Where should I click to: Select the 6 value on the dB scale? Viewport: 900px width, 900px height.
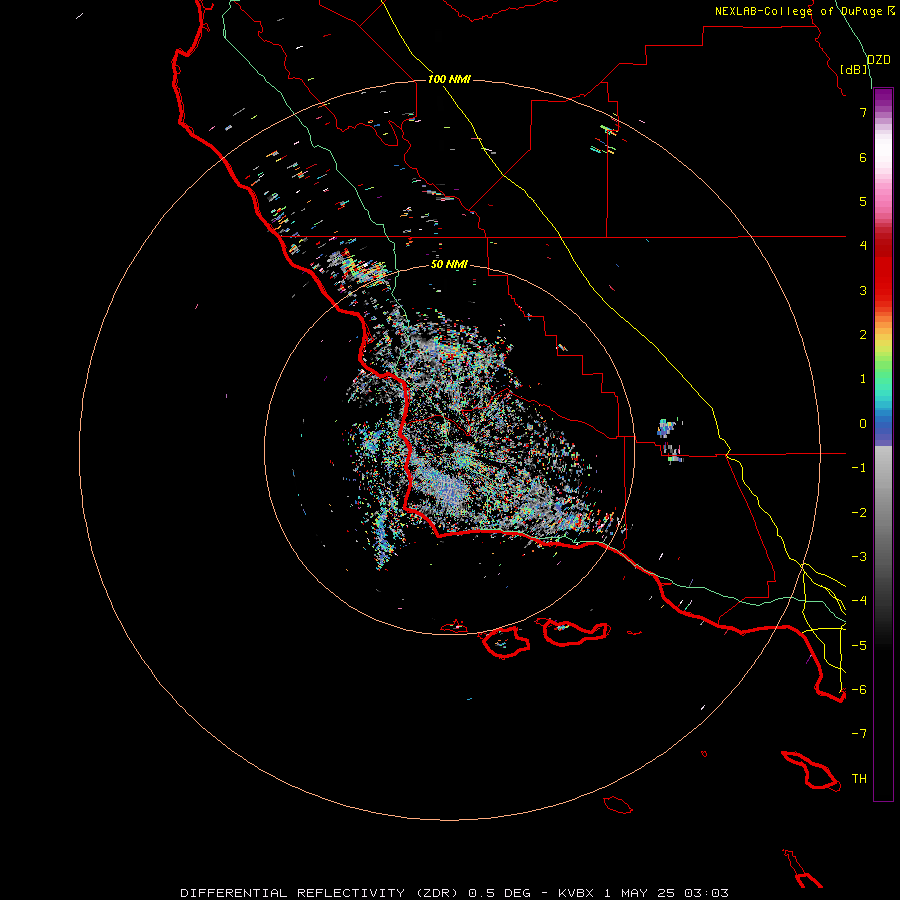[x=863, y=157]
